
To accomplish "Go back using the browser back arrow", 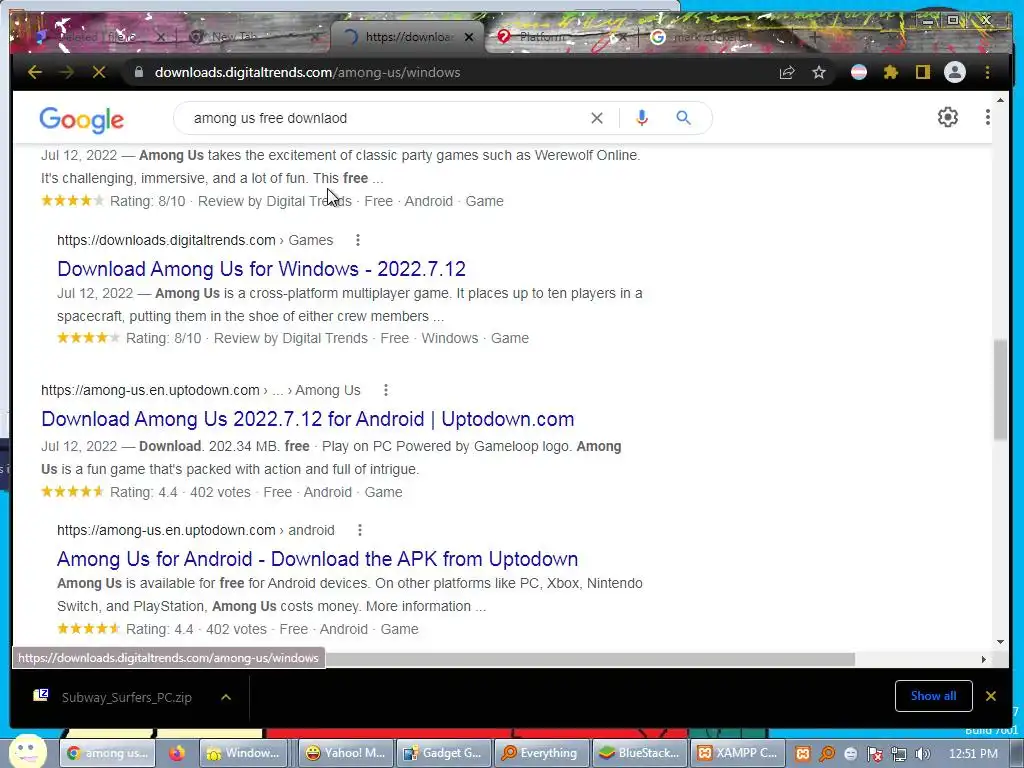I will (x=35, y=72).
